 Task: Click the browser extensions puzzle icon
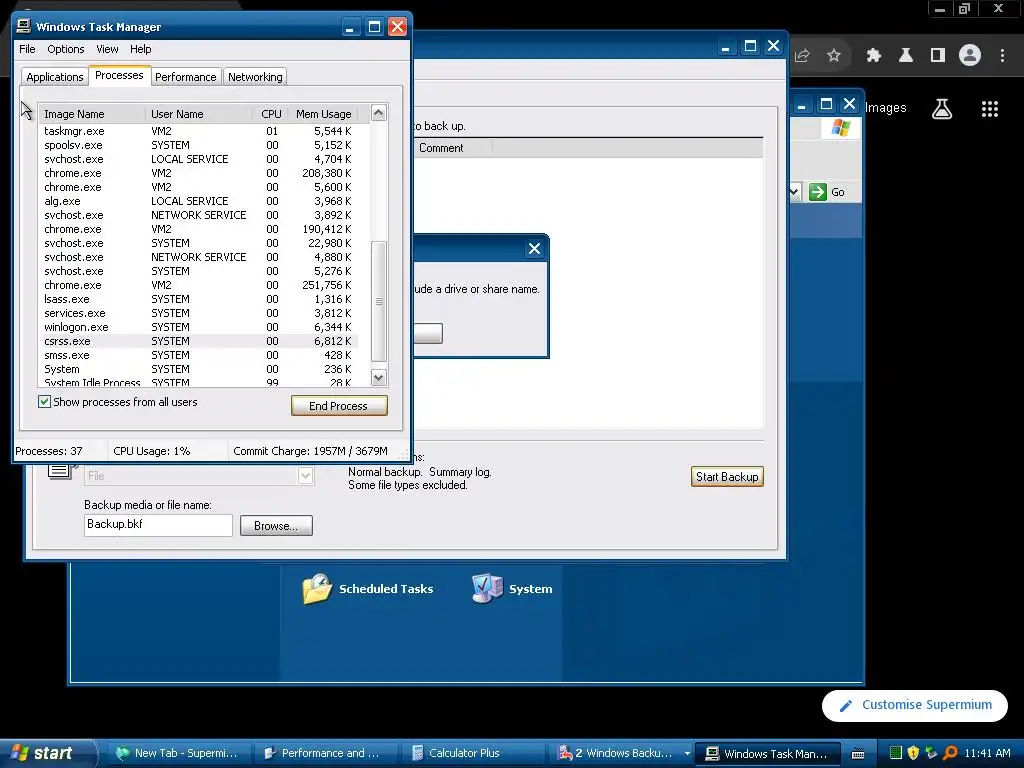tap(873, 56)
